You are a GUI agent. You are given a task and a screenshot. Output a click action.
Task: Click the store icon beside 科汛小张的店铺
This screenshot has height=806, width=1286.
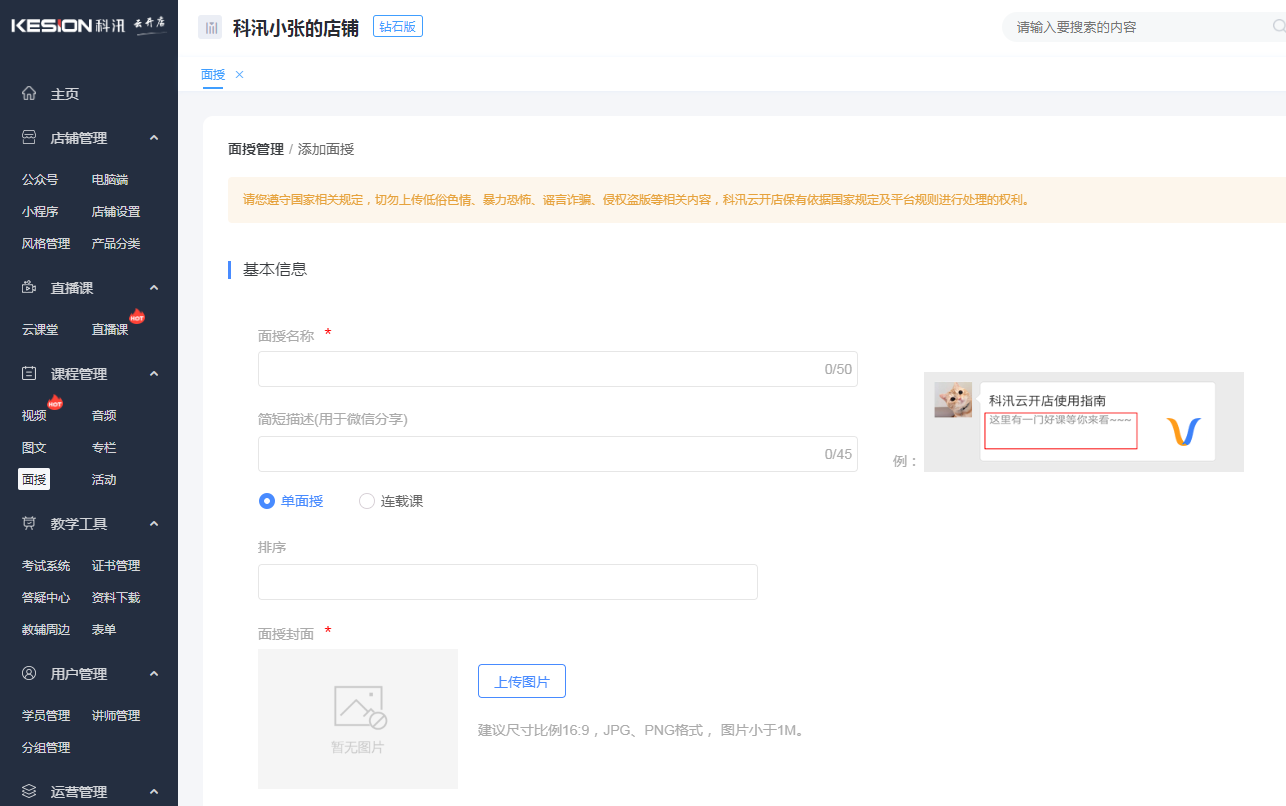[210, 26]
